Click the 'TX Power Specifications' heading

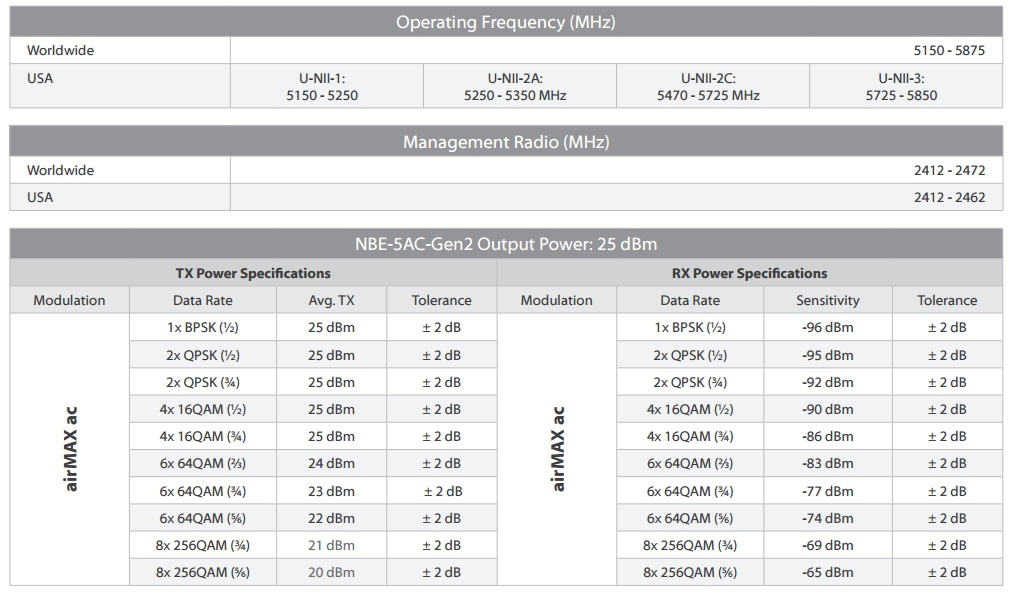pyautogui.click(x=253, y=273)
